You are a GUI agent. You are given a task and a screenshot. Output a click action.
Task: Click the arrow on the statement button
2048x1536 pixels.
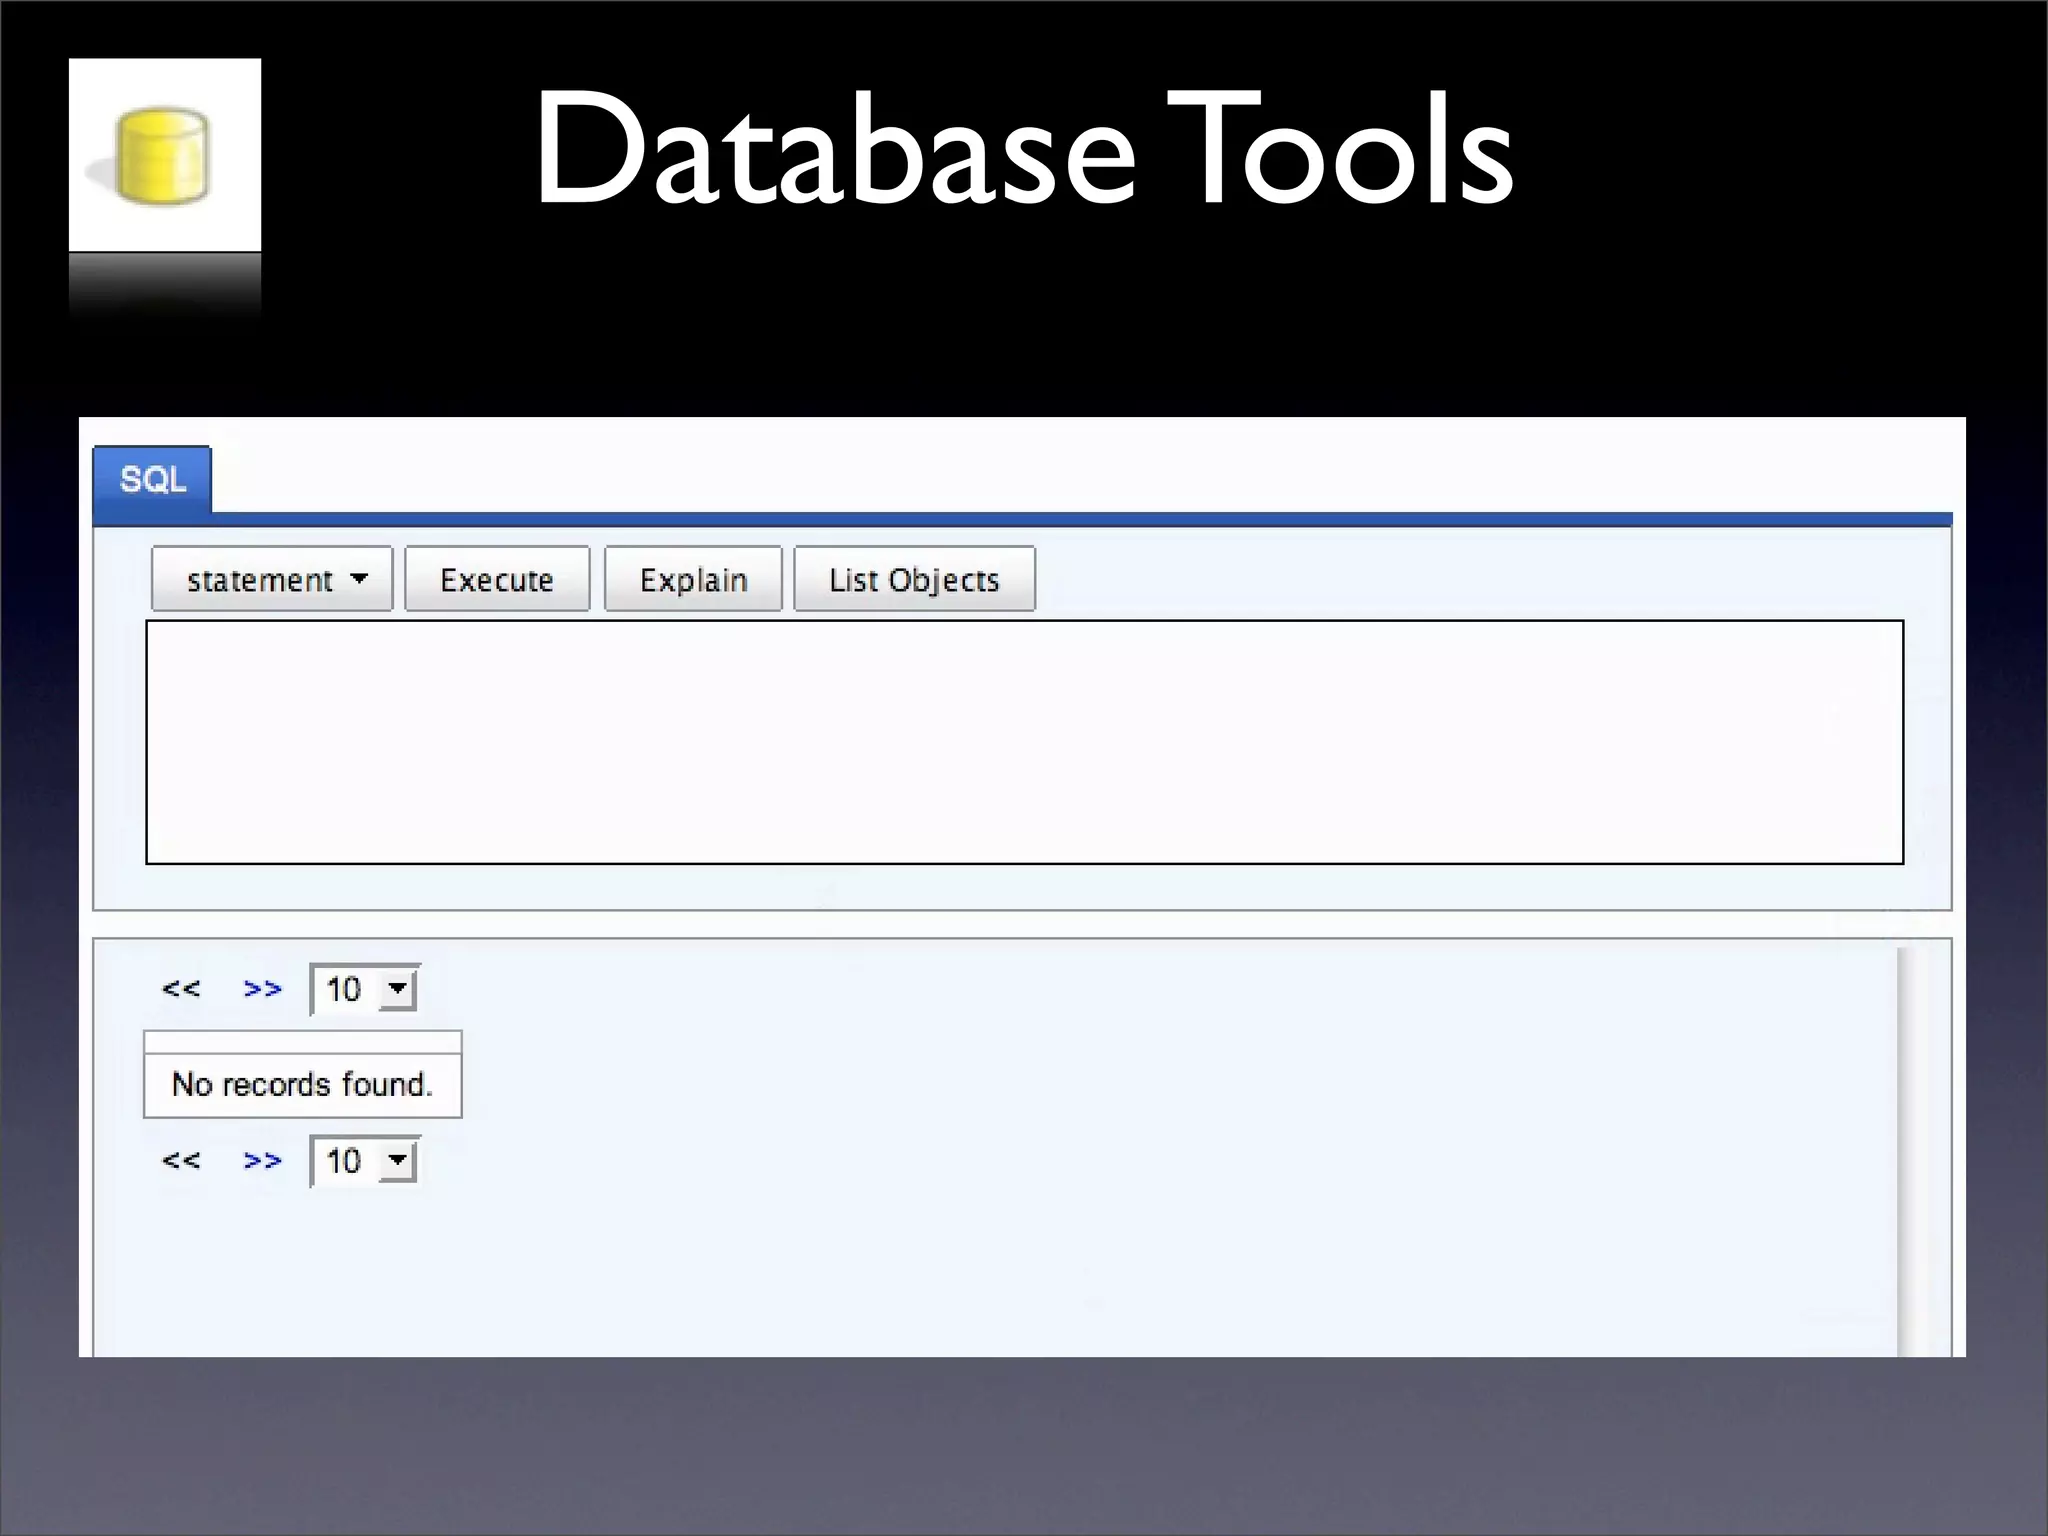pos(359,579)
